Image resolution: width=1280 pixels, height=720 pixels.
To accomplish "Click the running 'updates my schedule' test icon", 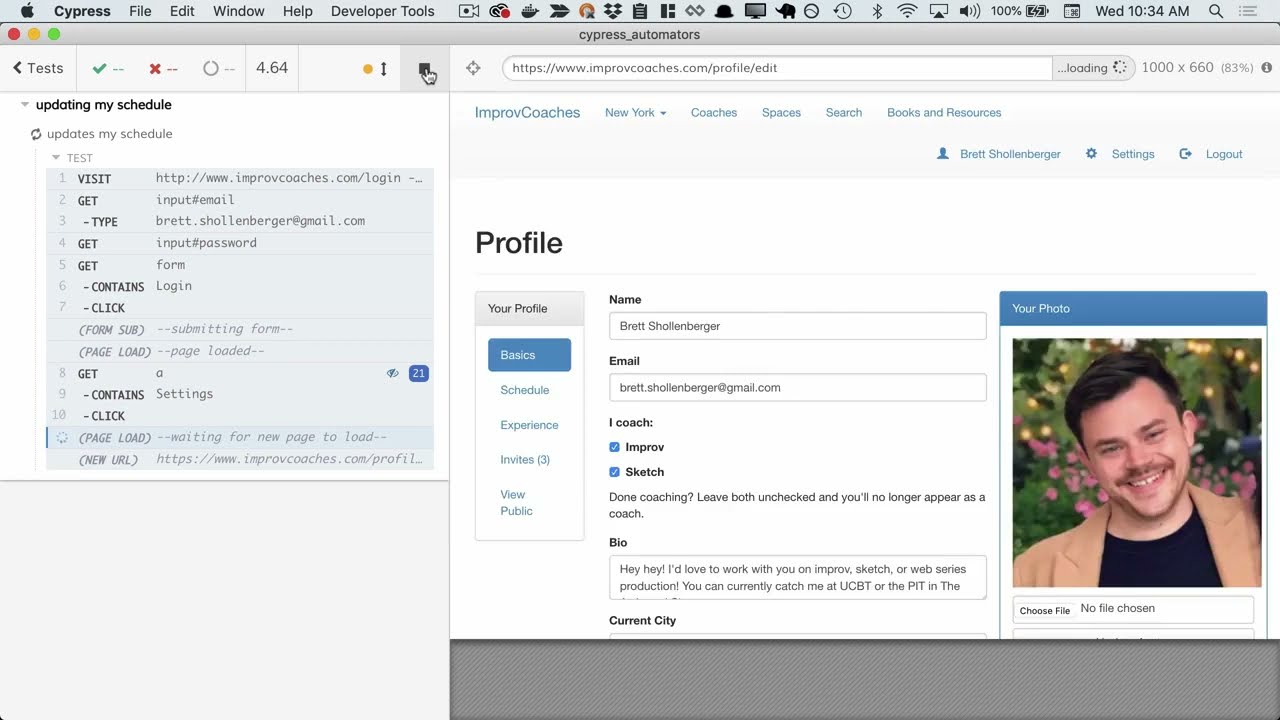I will [36, 134].
